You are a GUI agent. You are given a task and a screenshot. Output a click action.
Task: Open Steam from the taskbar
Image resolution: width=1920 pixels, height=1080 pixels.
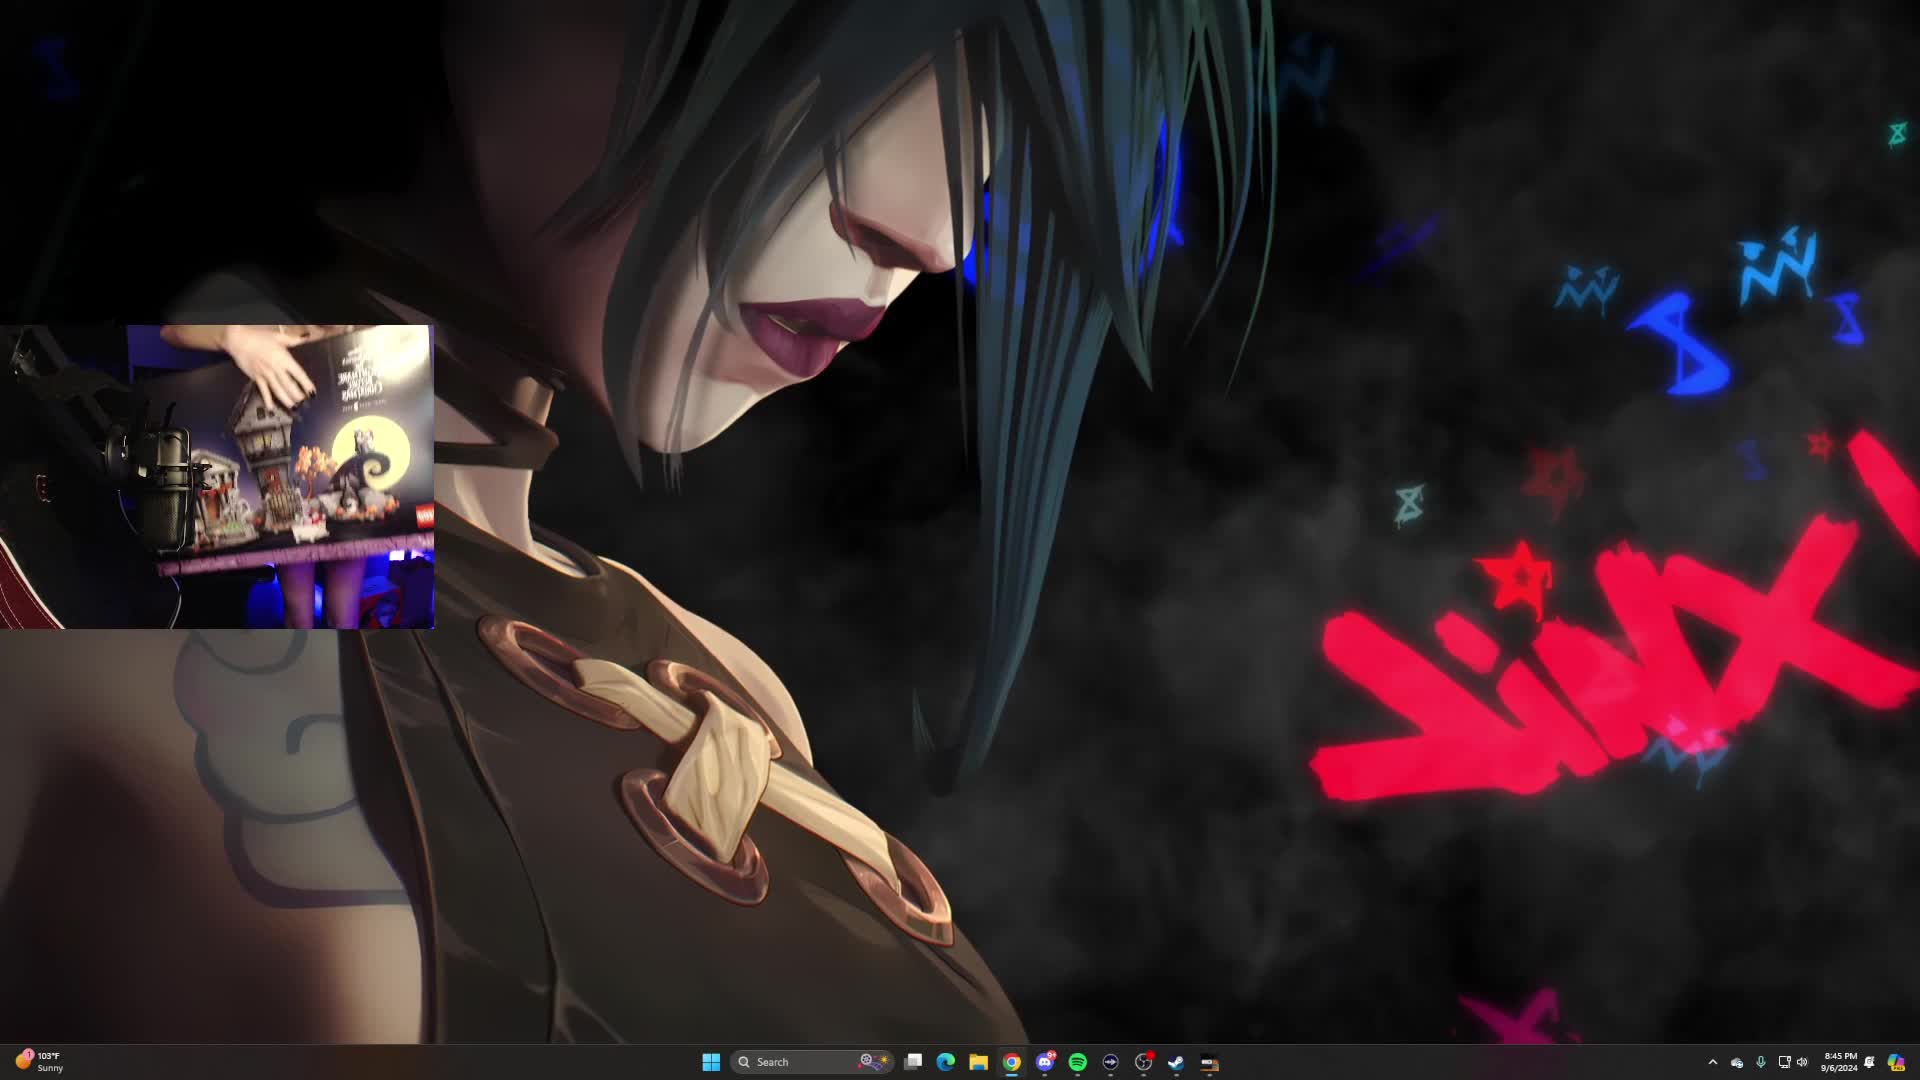[x=1176, y=1062]
